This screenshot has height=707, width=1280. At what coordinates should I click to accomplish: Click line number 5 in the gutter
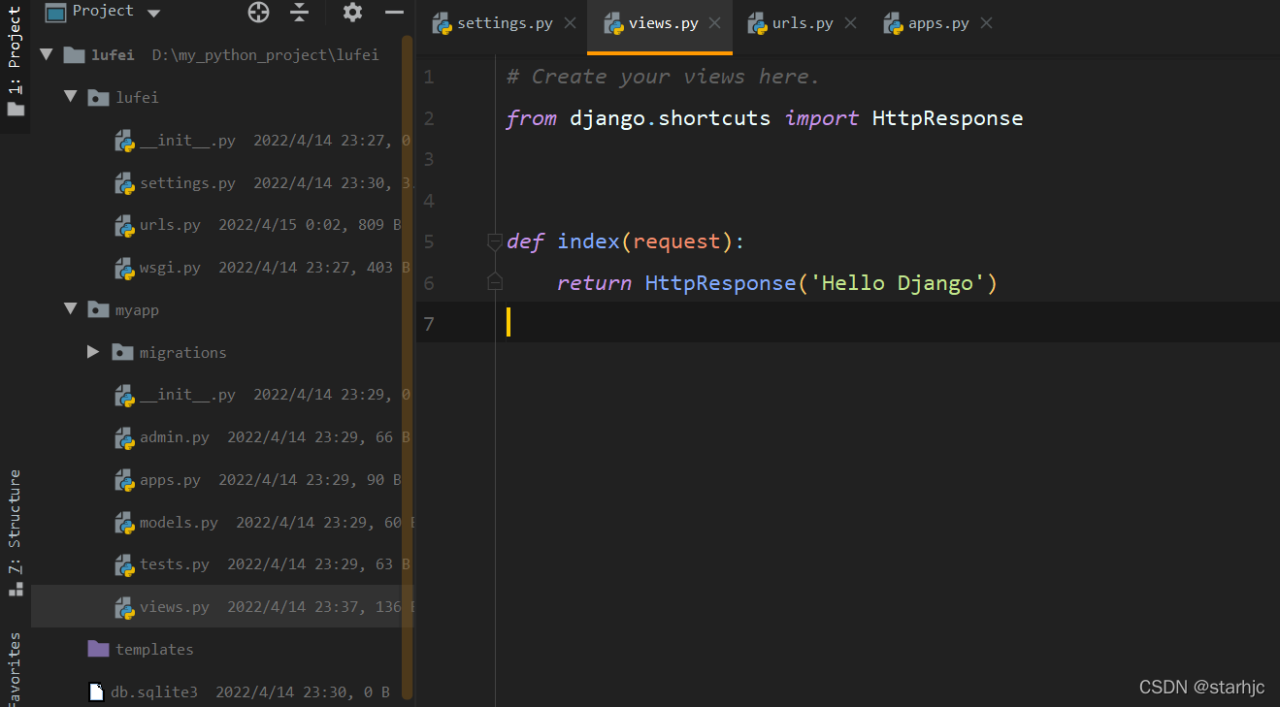point(429,242)
